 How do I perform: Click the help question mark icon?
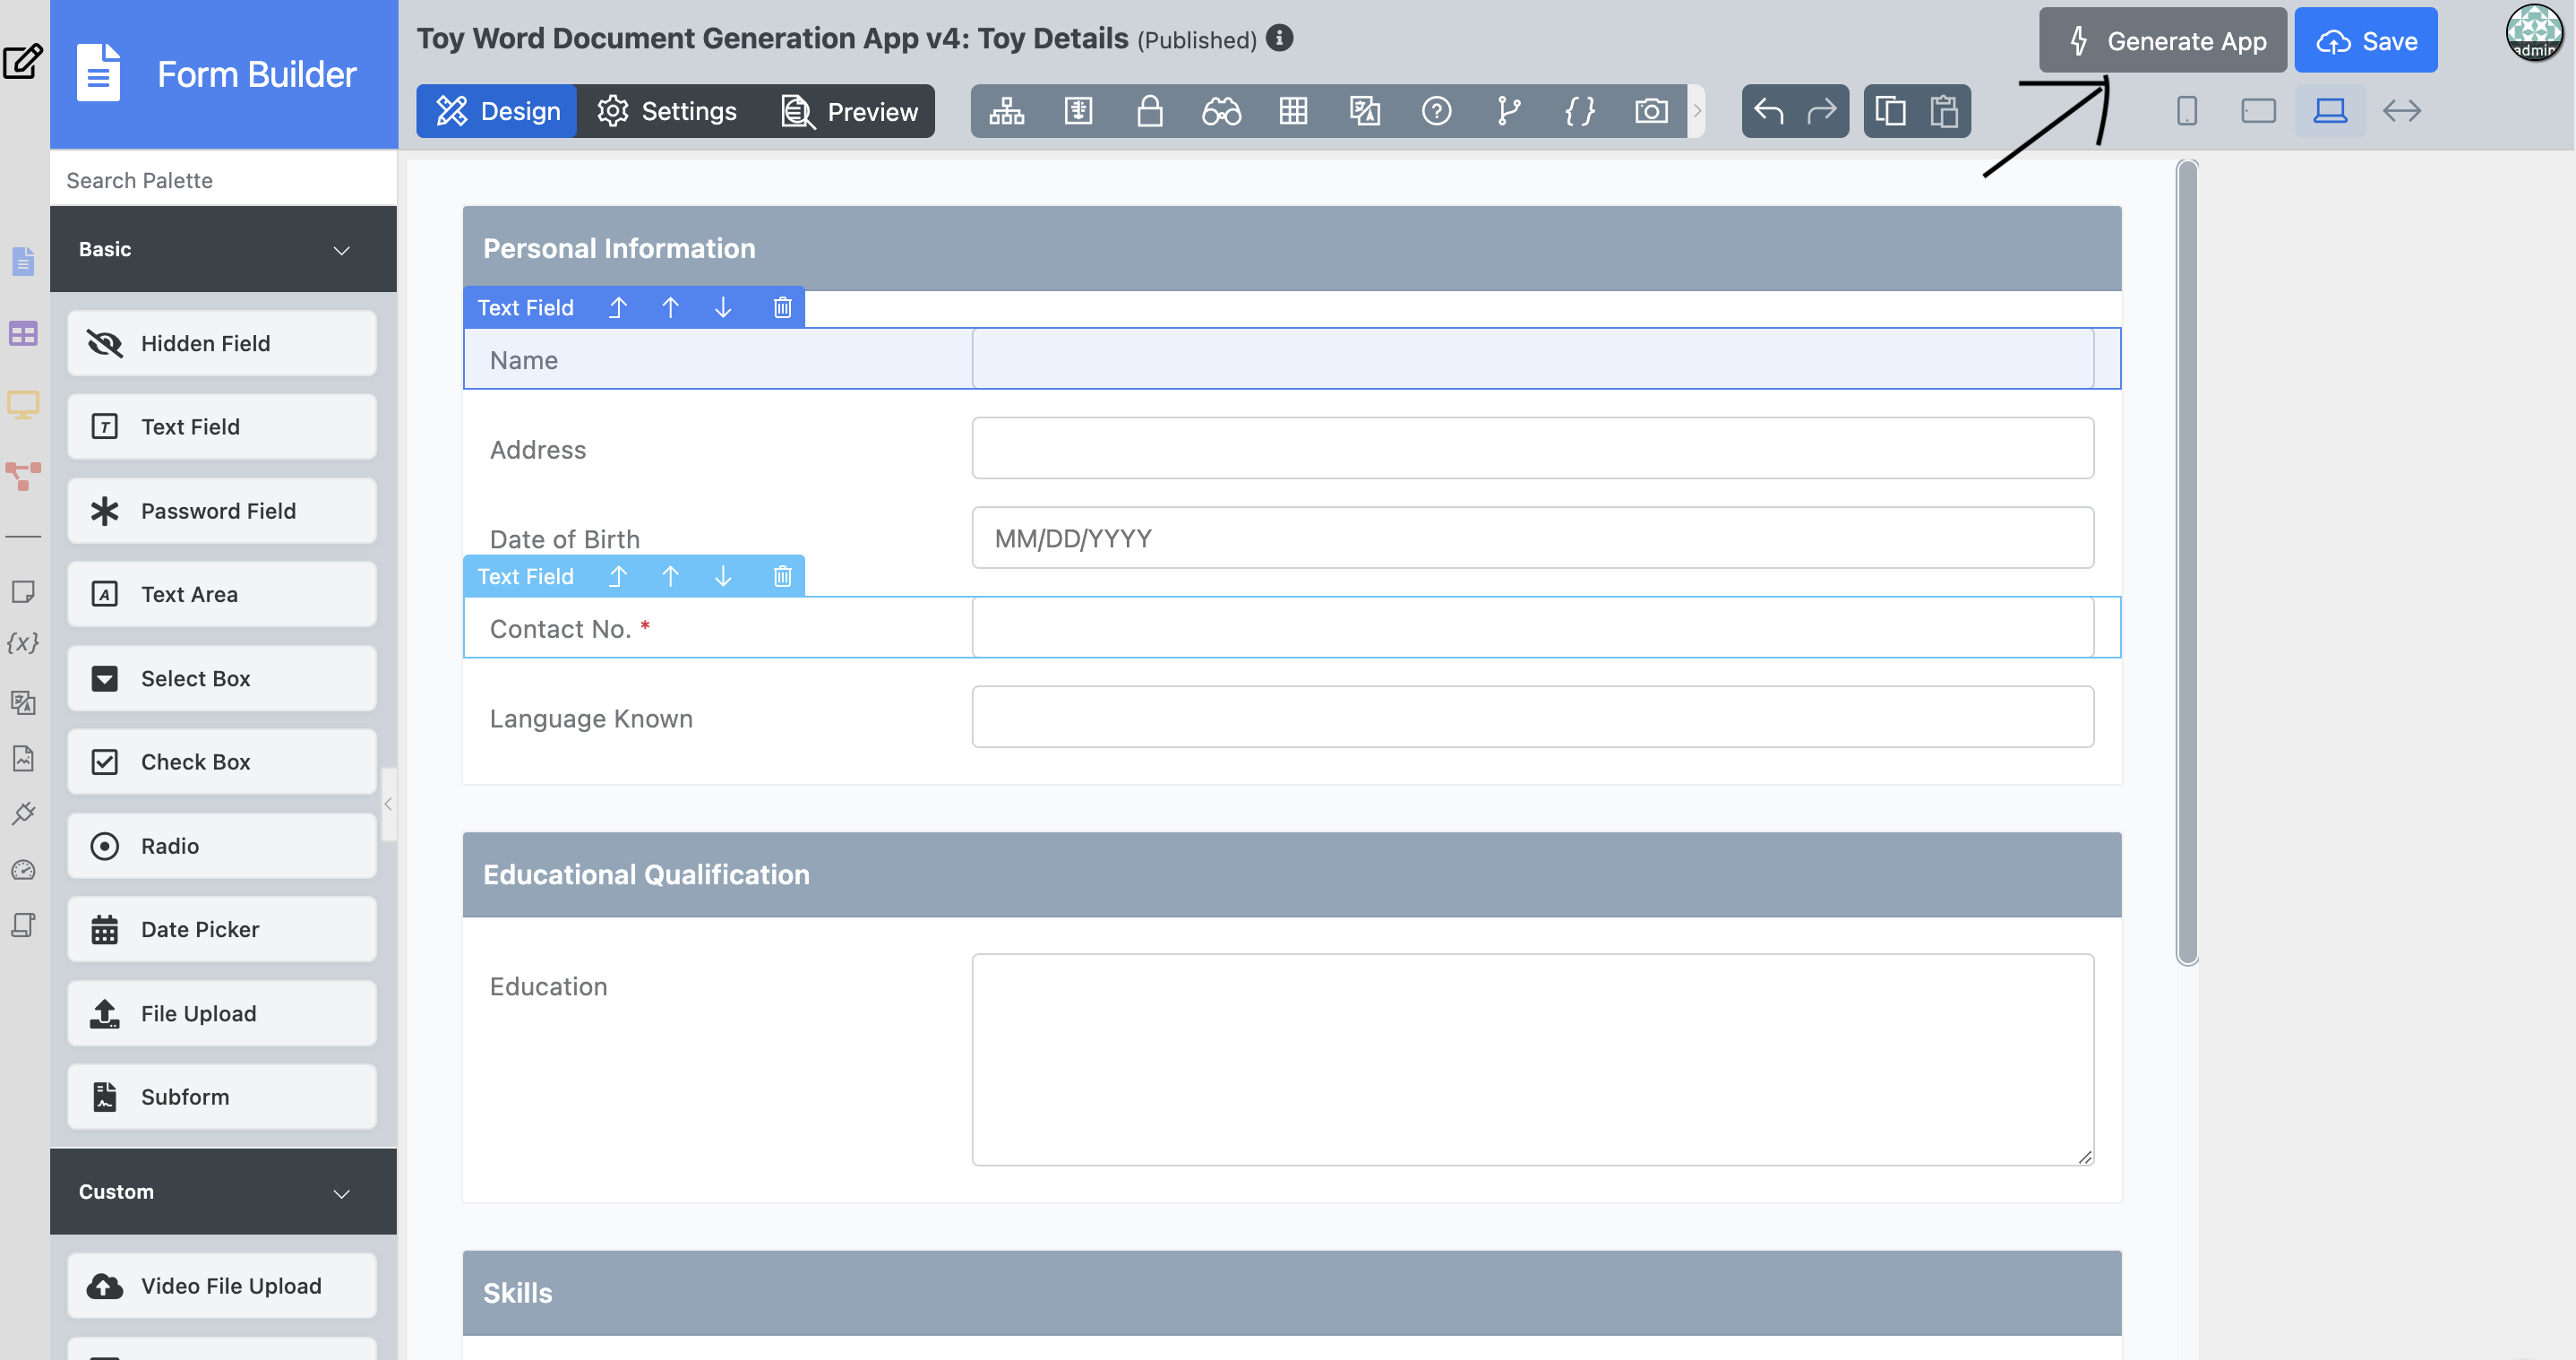tap(1436, 111)
